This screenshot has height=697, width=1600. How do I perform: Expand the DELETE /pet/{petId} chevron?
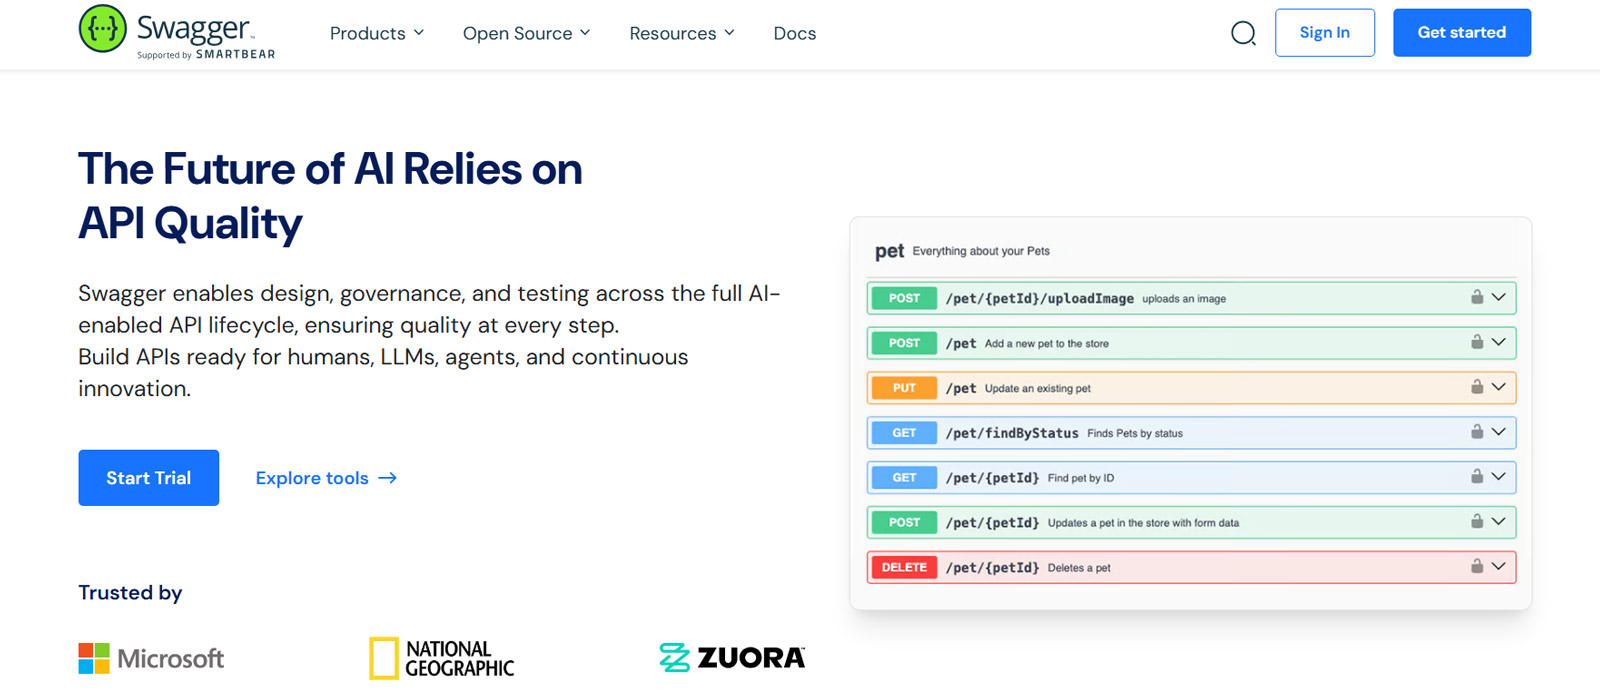(x=1498, y=566)
